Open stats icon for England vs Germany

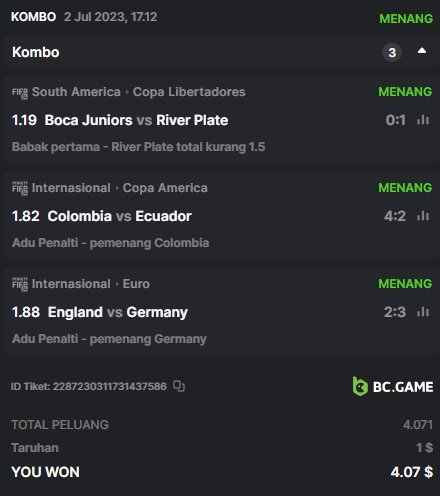(423, 312)
